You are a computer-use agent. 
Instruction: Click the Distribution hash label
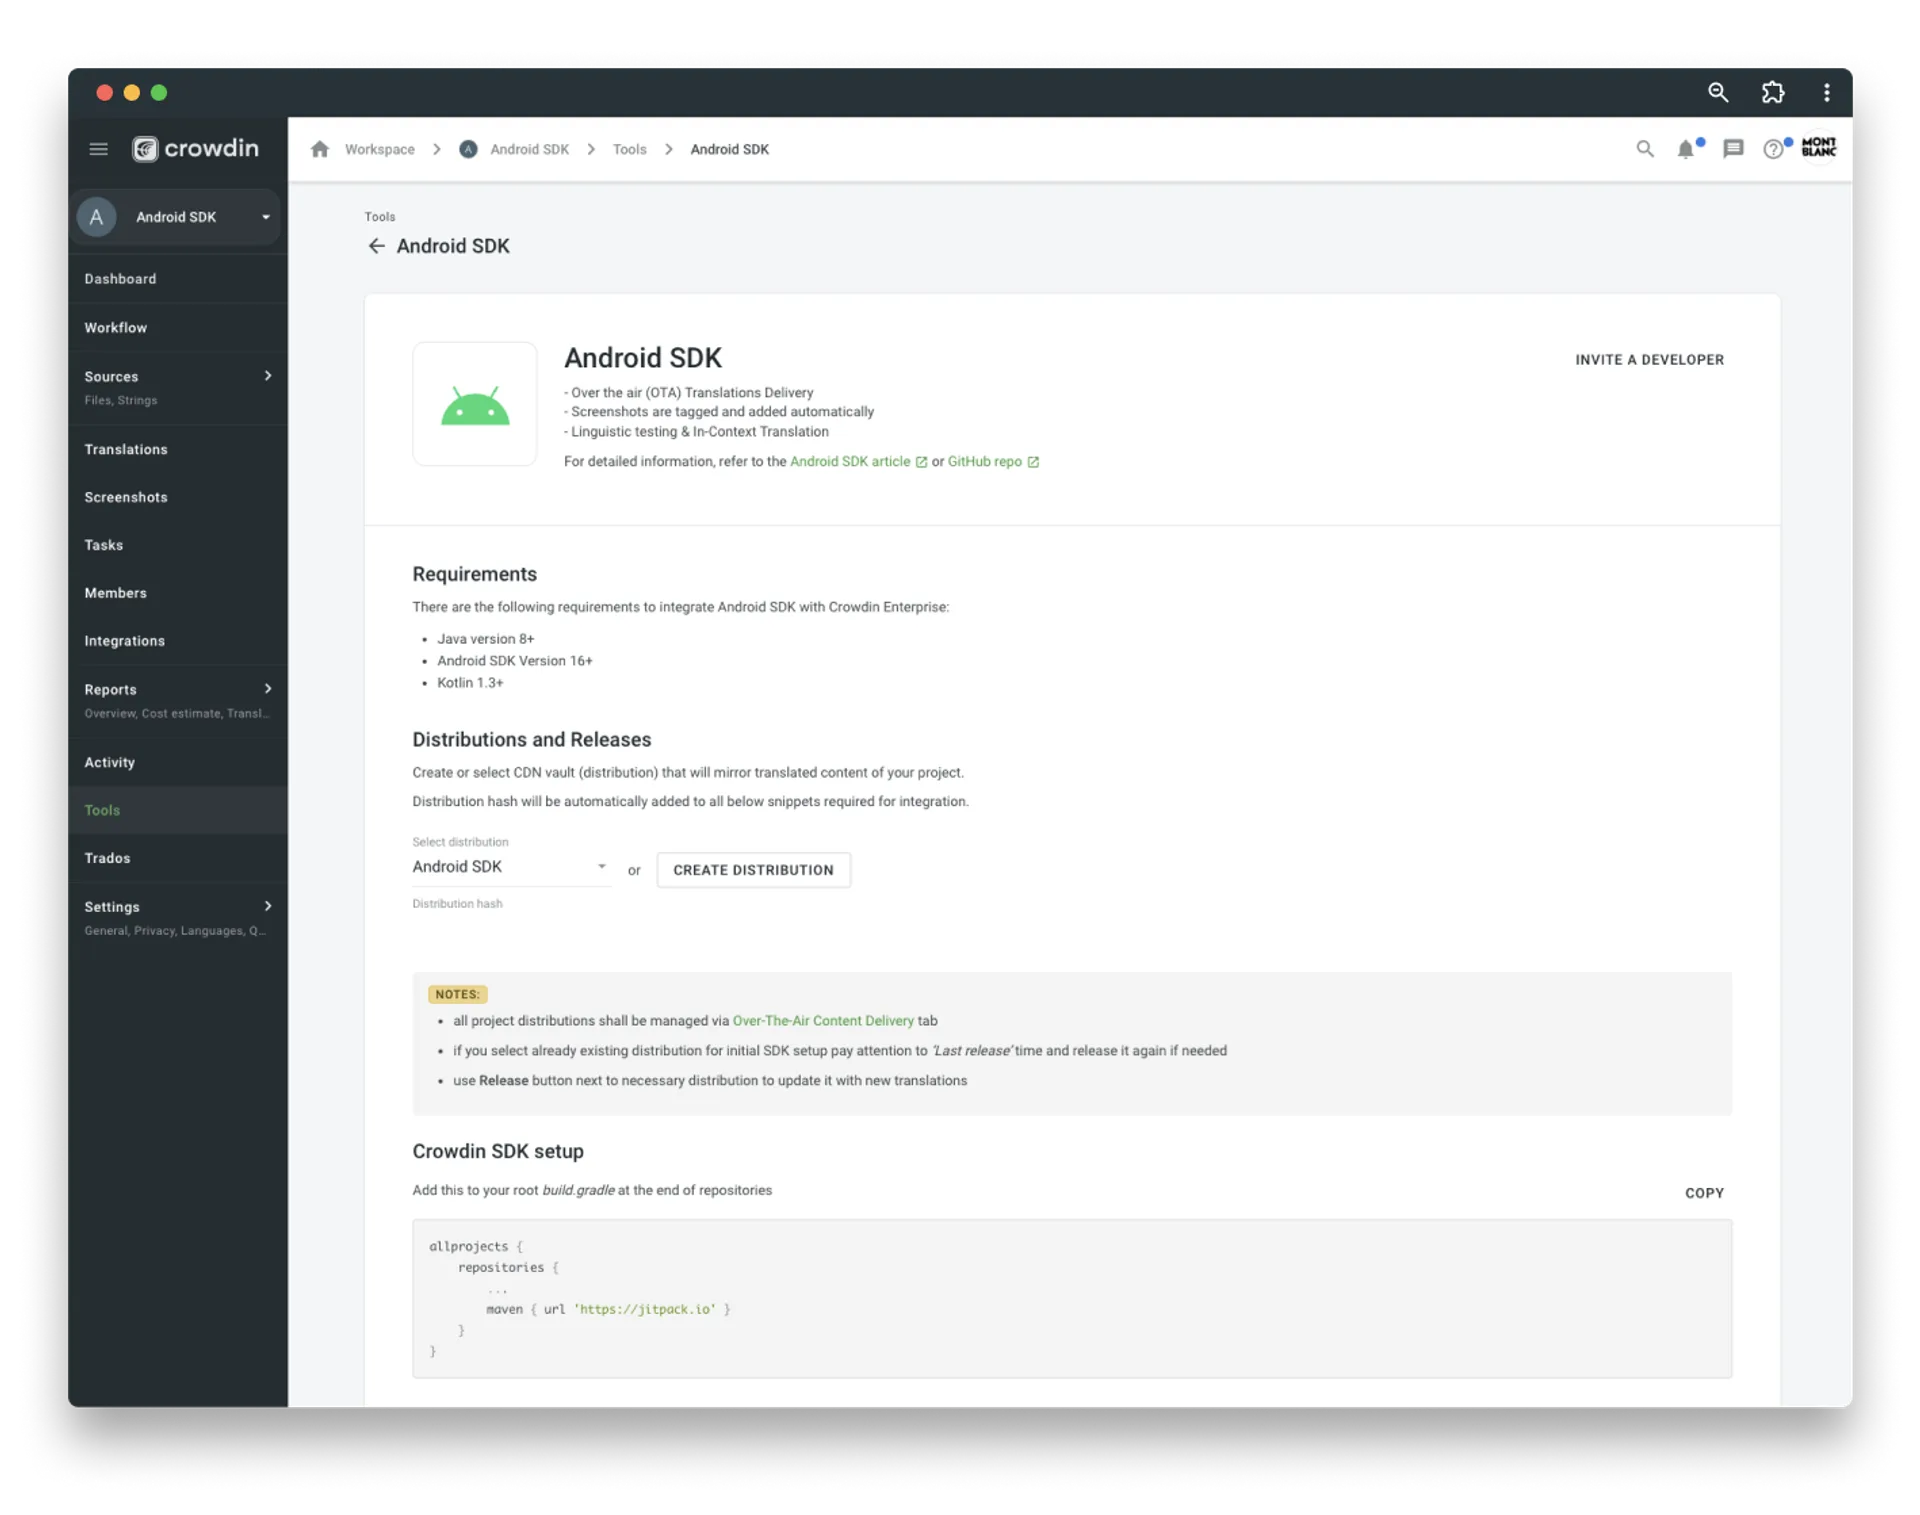(x=458, y=904)
